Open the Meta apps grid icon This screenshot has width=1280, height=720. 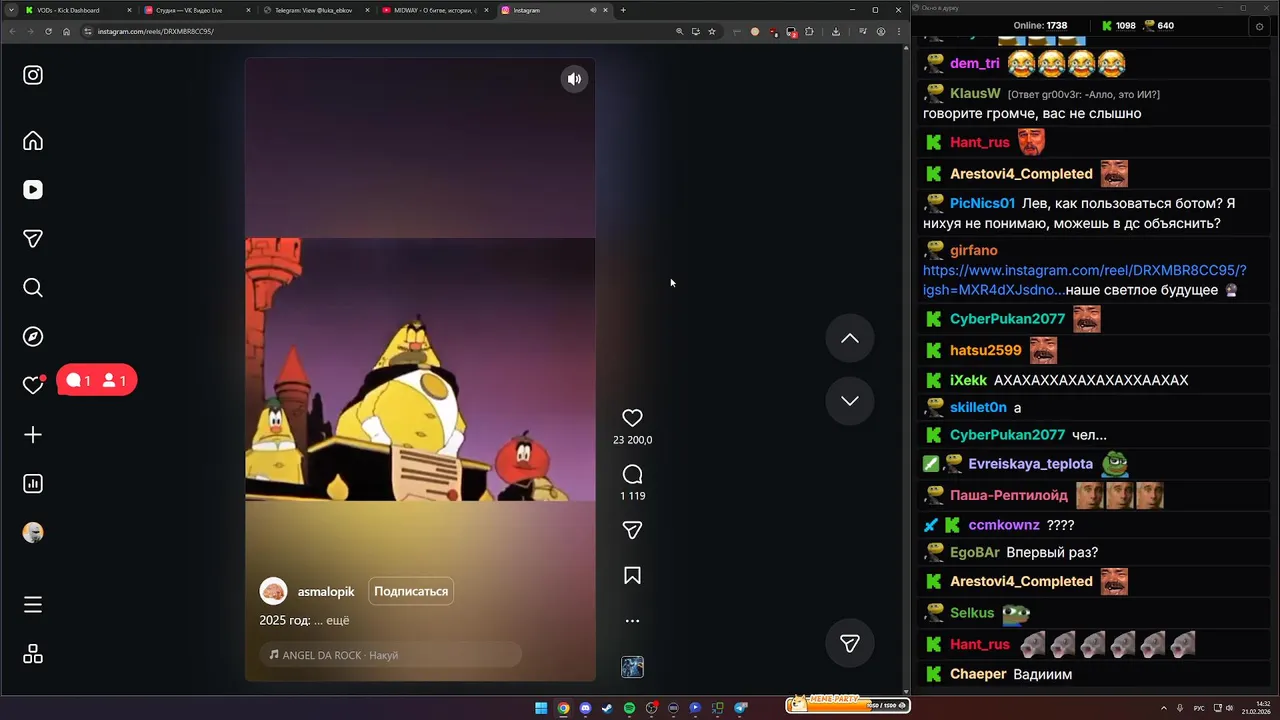(x=33, y=654)
